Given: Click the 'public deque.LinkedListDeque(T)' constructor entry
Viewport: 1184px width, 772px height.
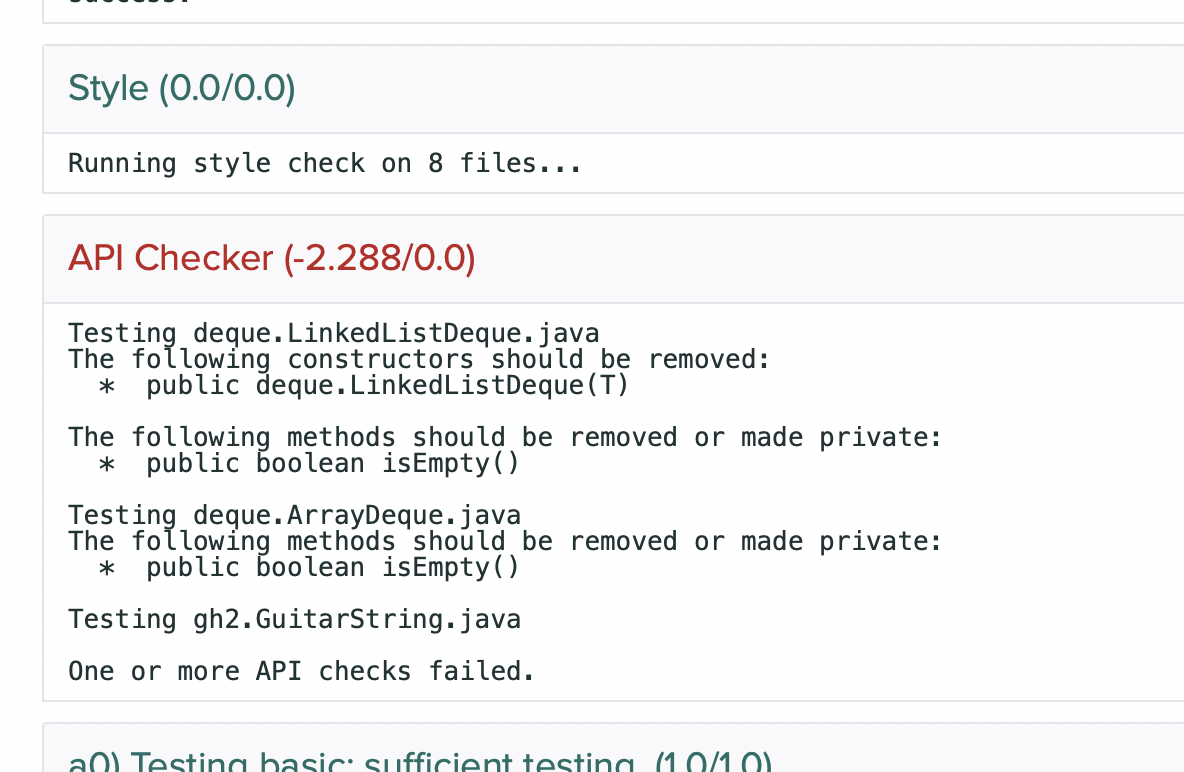Looking at the screenshot, I should (x=388, y=385).
